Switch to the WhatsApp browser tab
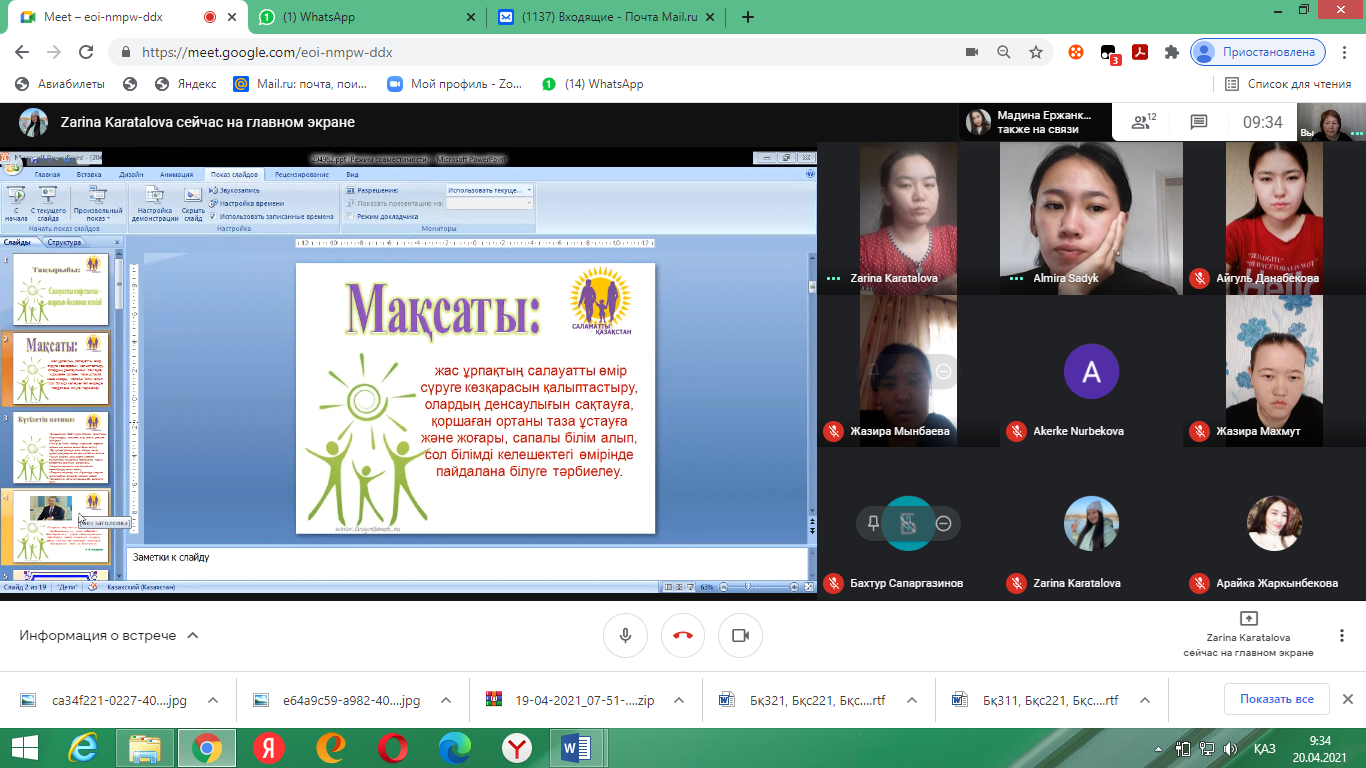 360,17
